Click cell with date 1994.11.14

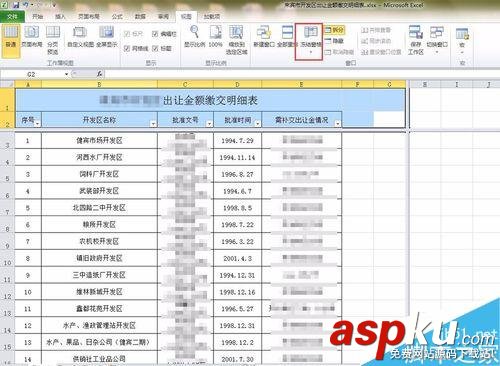(x=237, y=158)
